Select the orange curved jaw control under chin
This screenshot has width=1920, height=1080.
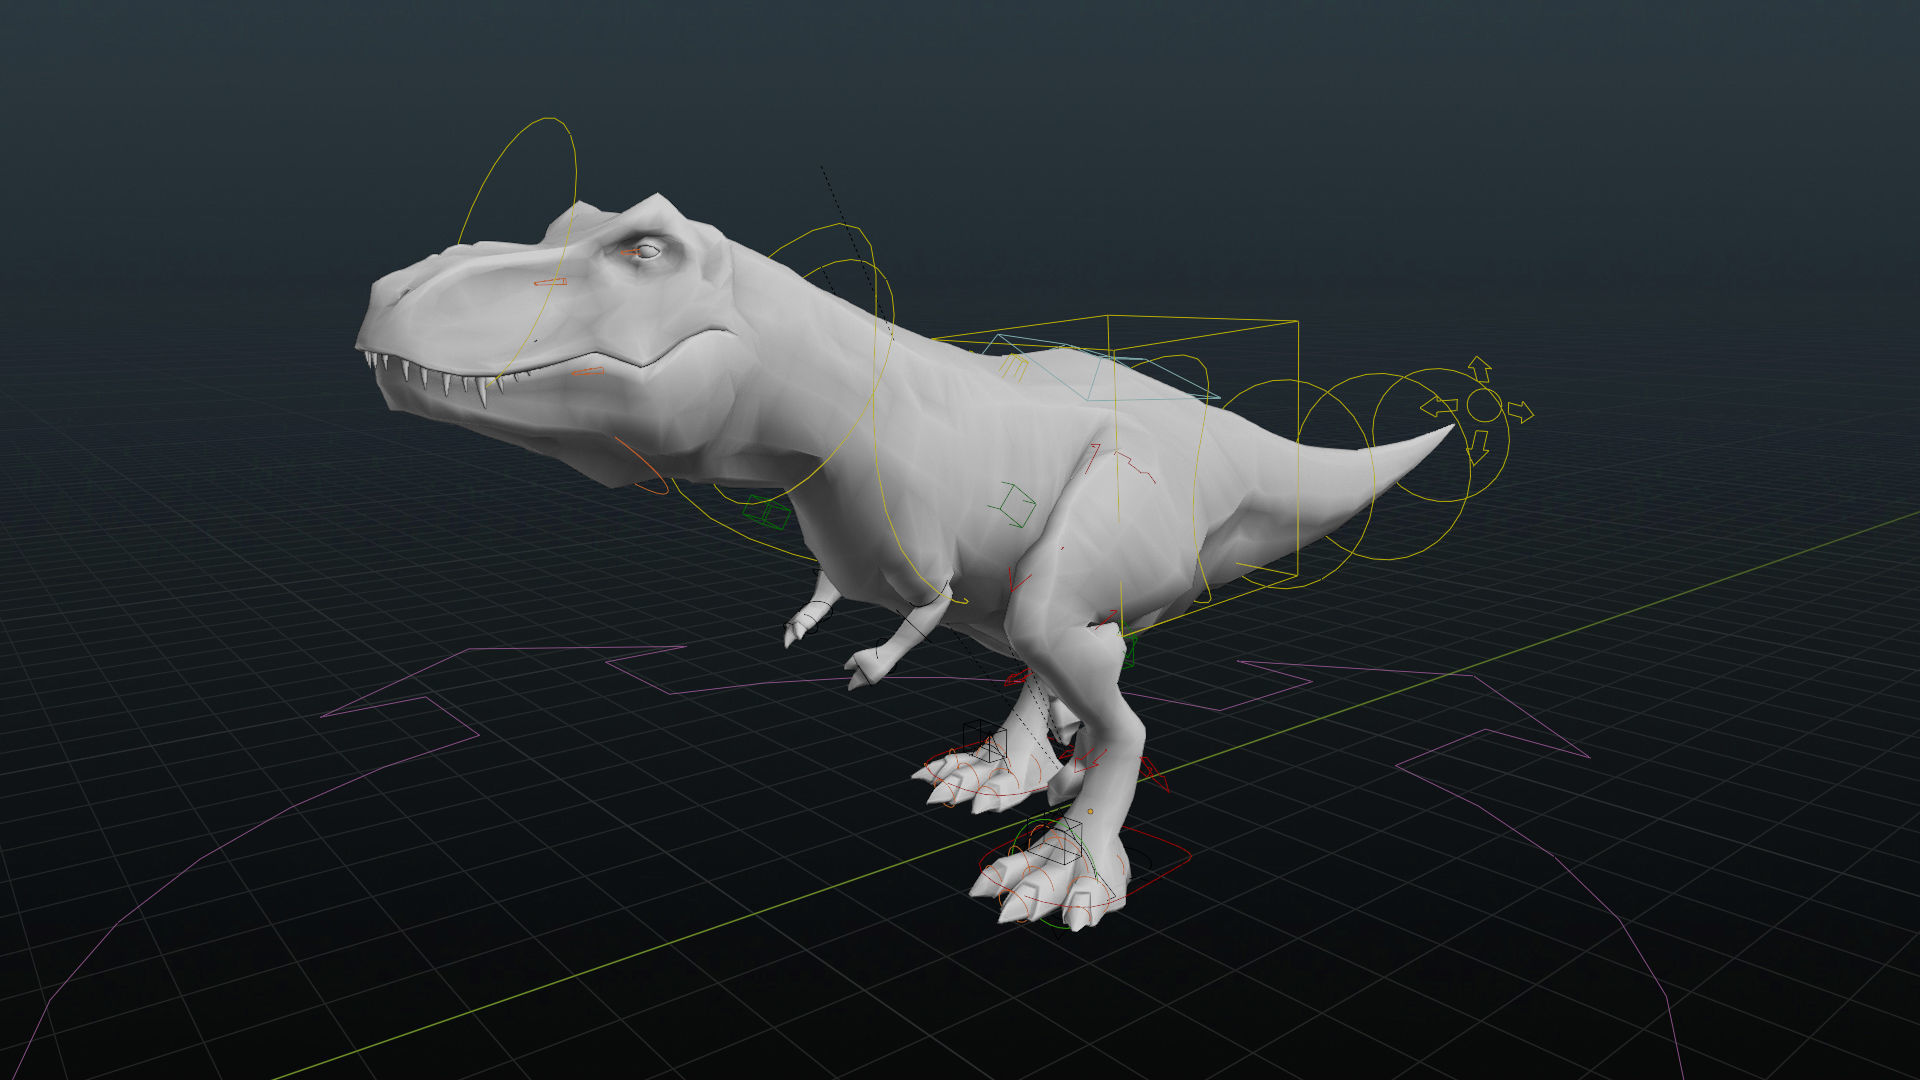640,466
